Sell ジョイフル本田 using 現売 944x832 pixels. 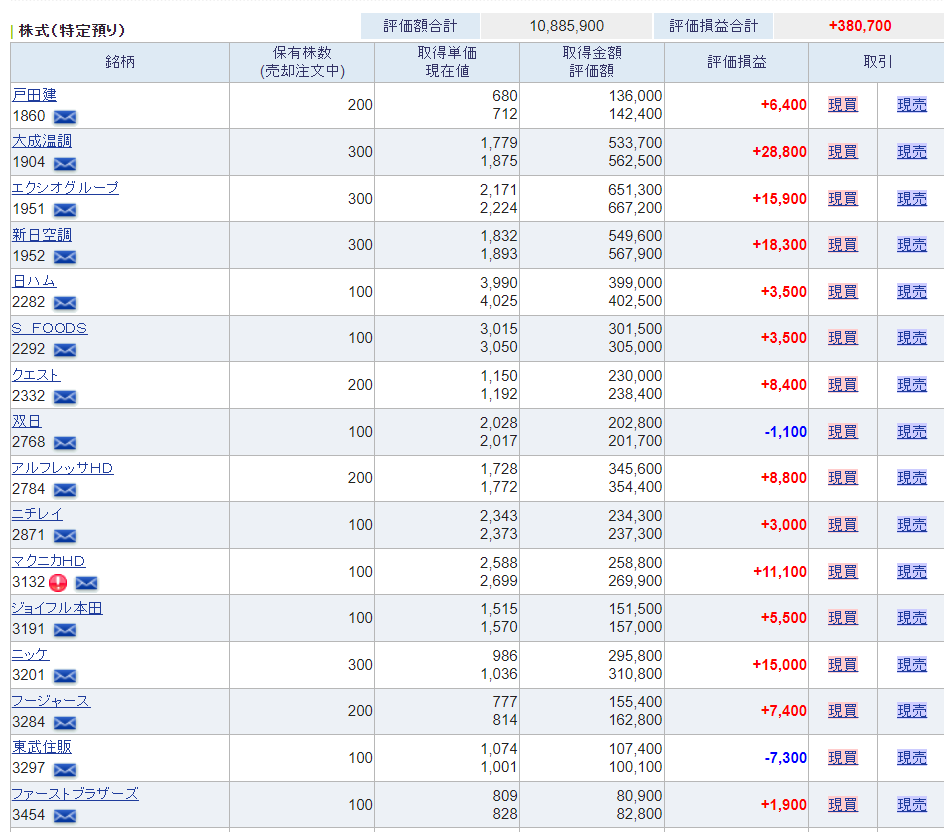click(x=912, y=618)
